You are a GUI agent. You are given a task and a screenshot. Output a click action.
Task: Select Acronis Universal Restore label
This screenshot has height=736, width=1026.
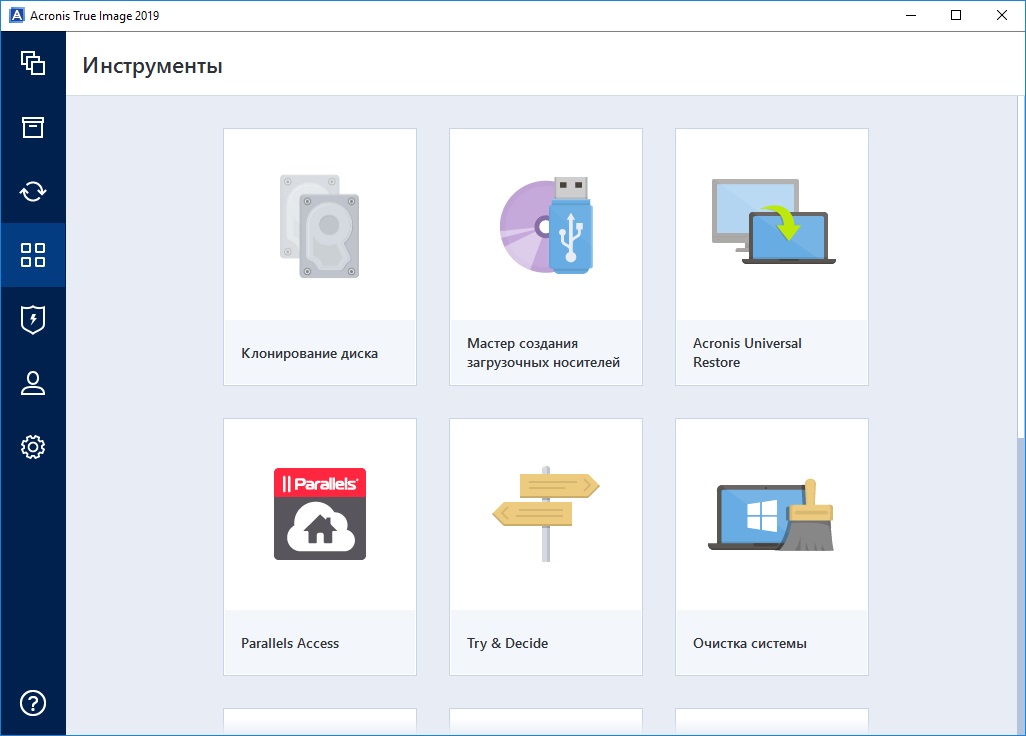click(x=747, y=353)
